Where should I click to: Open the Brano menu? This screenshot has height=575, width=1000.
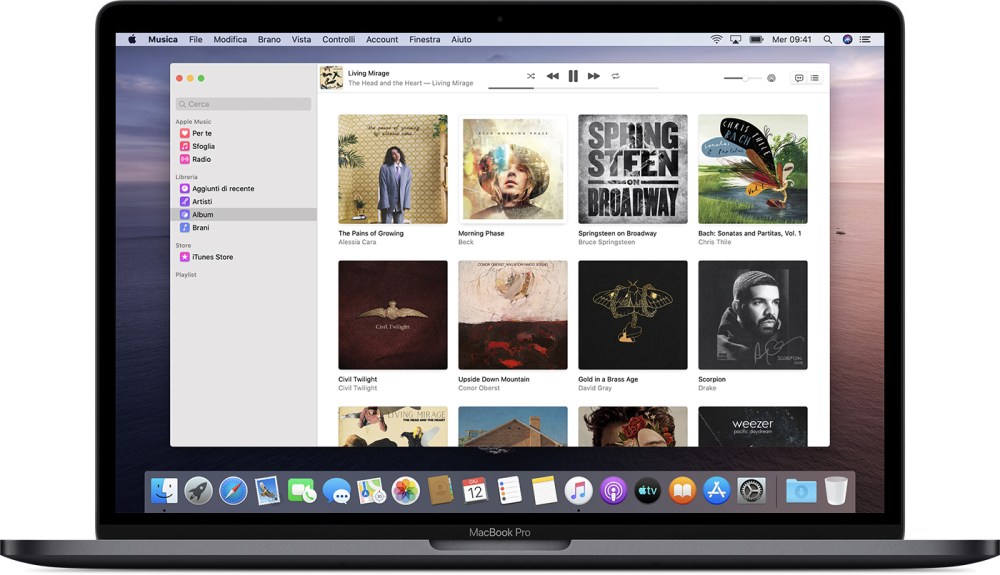click(x=269, y=40)
